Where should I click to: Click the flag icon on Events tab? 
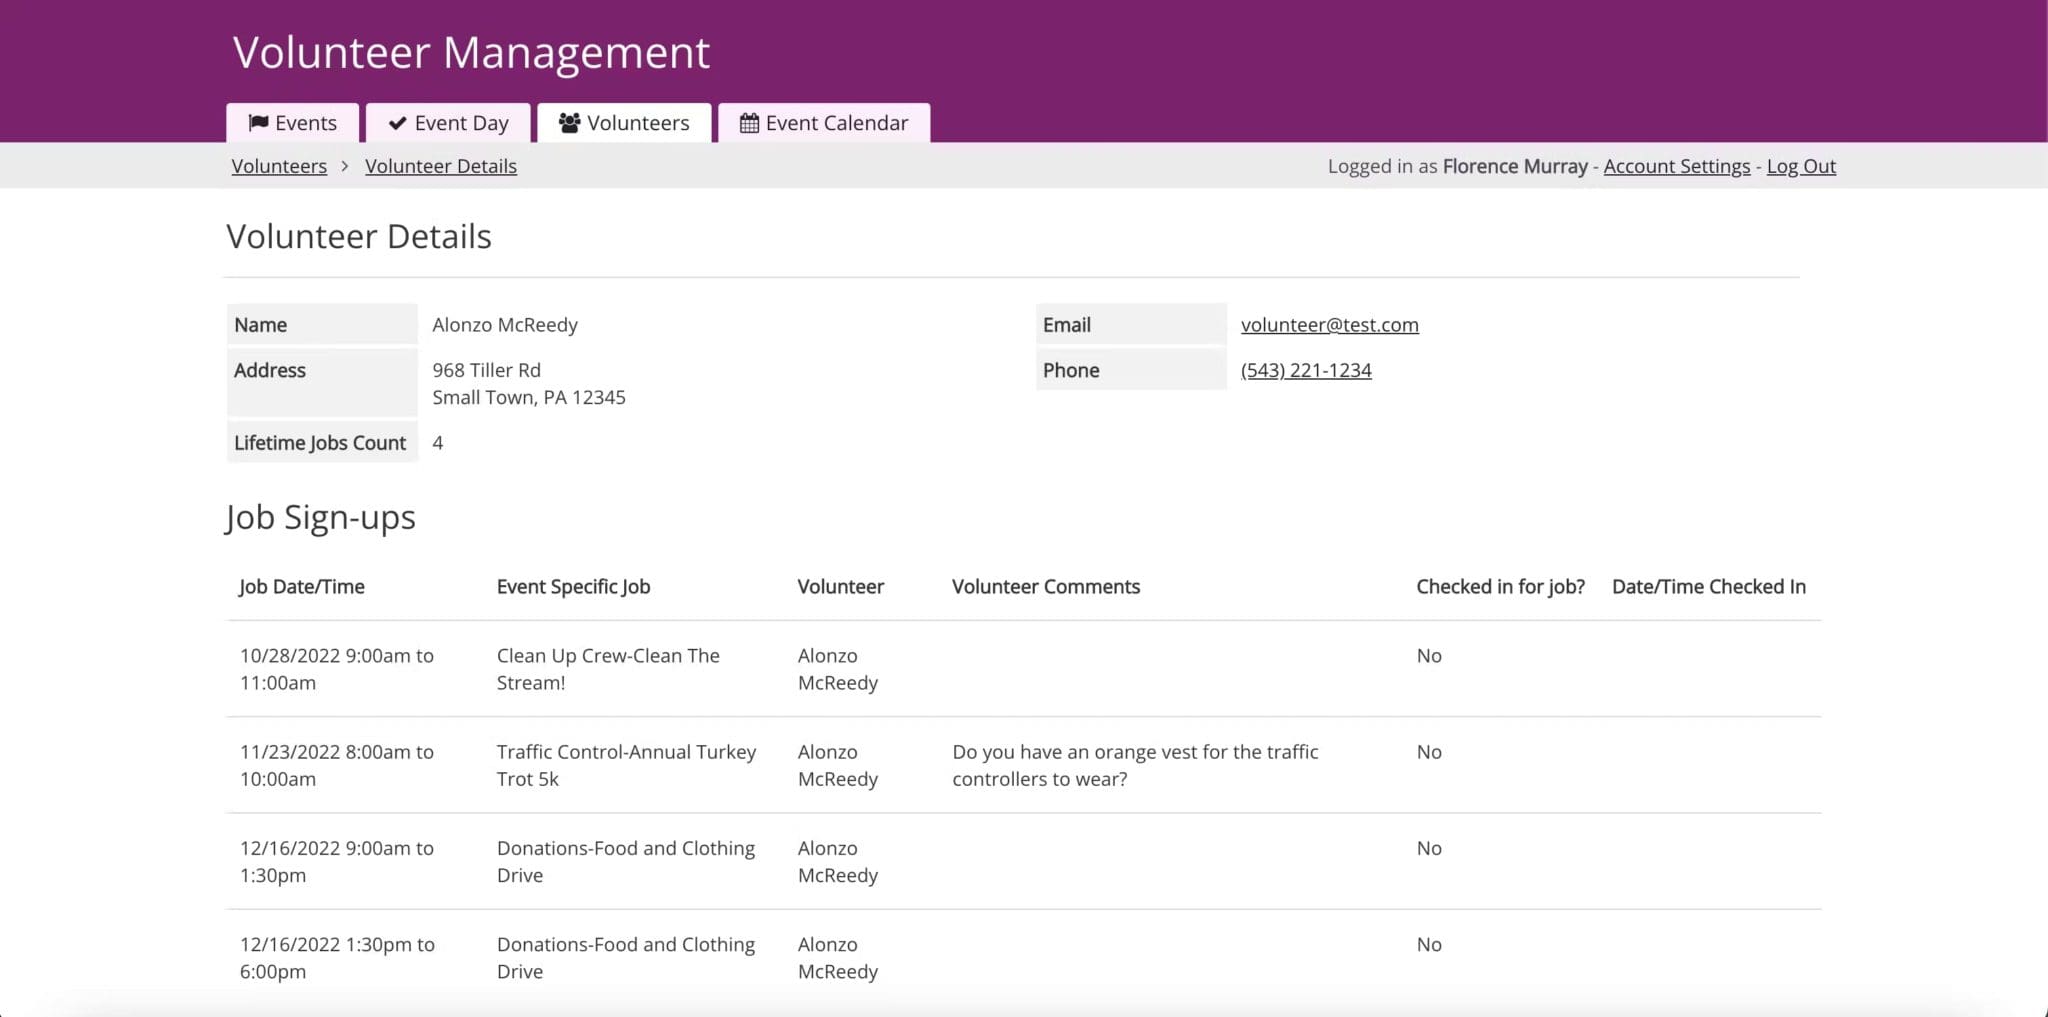click(x=259, y=122)
